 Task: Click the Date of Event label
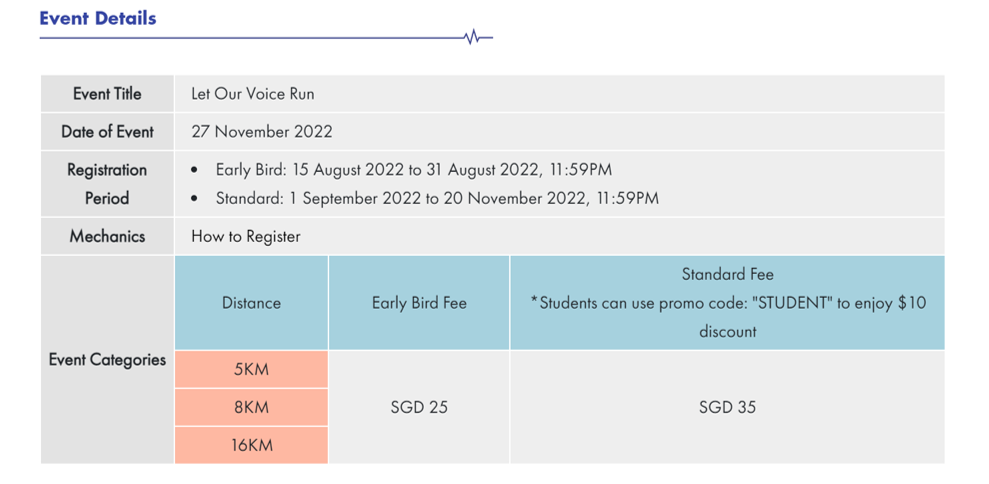pyautogui.click(x=107, y=132)
